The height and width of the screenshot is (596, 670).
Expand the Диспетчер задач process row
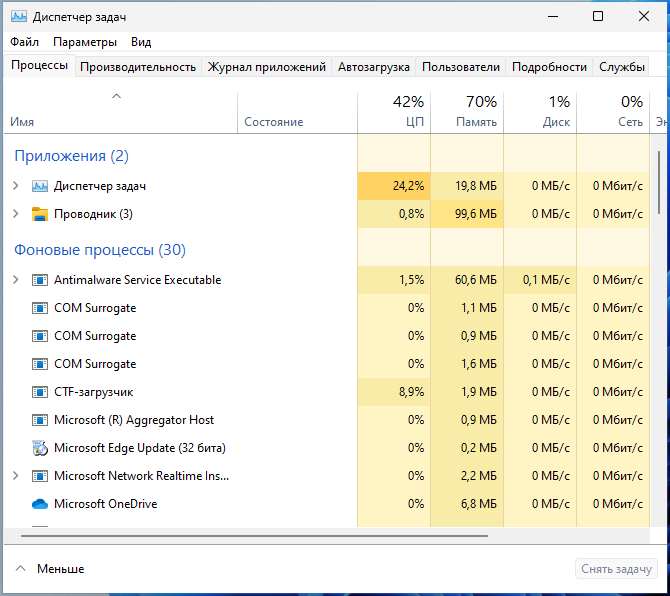(x=16, y=186)
